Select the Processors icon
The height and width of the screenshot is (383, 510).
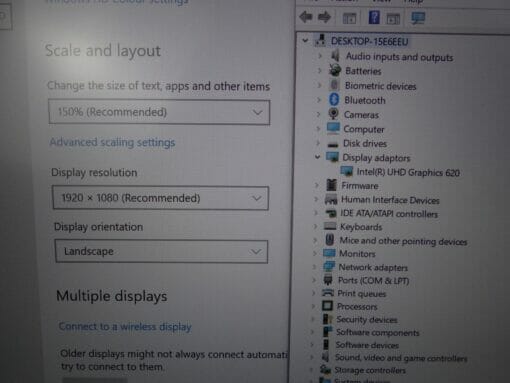click(327, 306)
